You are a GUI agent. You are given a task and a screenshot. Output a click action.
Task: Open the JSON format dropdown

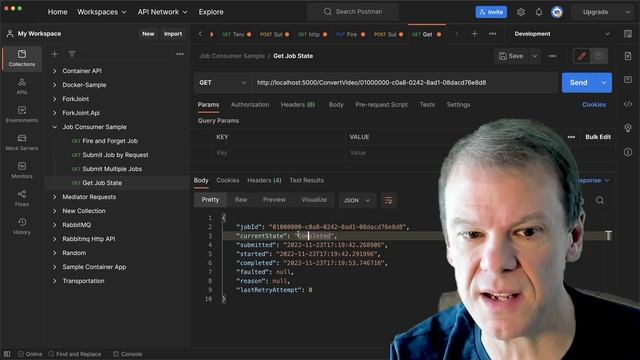point(357,200)
